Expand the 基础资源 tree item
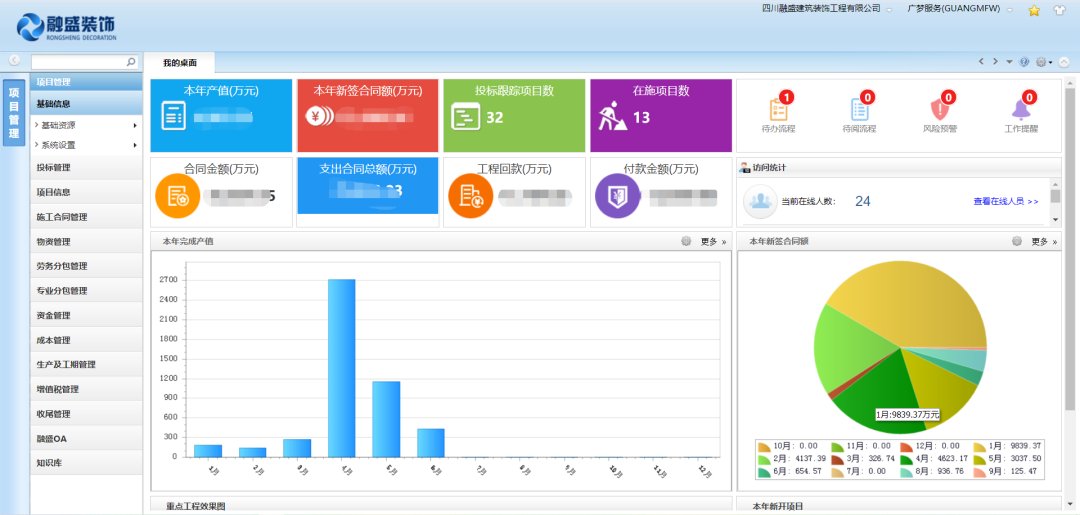 coord(58,125)
